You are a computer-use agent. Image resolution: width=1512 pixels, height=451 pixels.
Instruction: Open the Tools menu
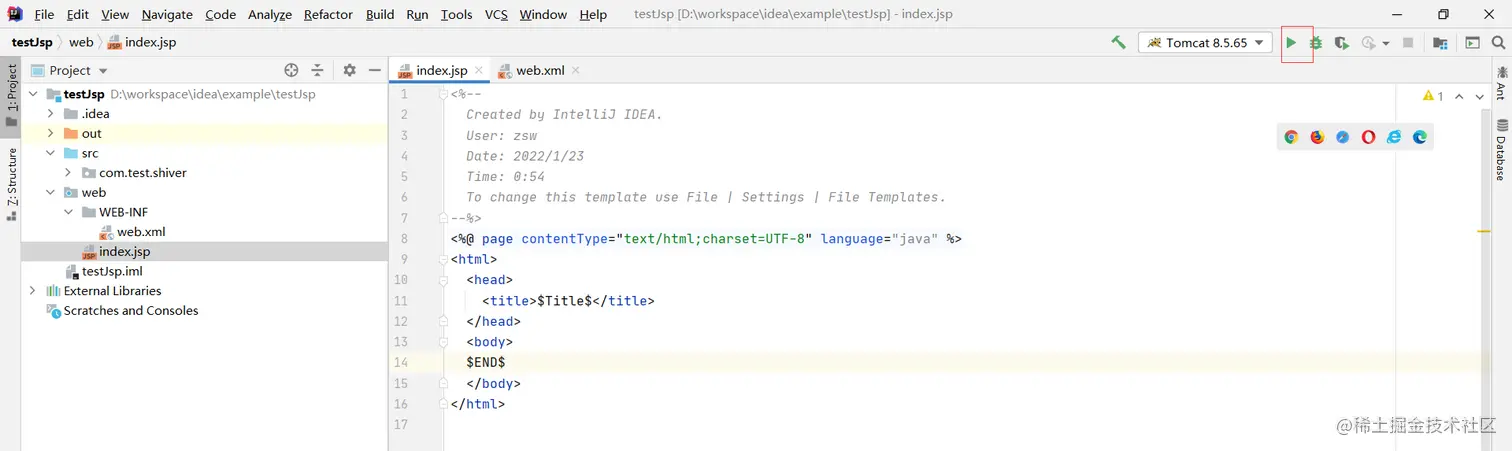tap(456, 14)
